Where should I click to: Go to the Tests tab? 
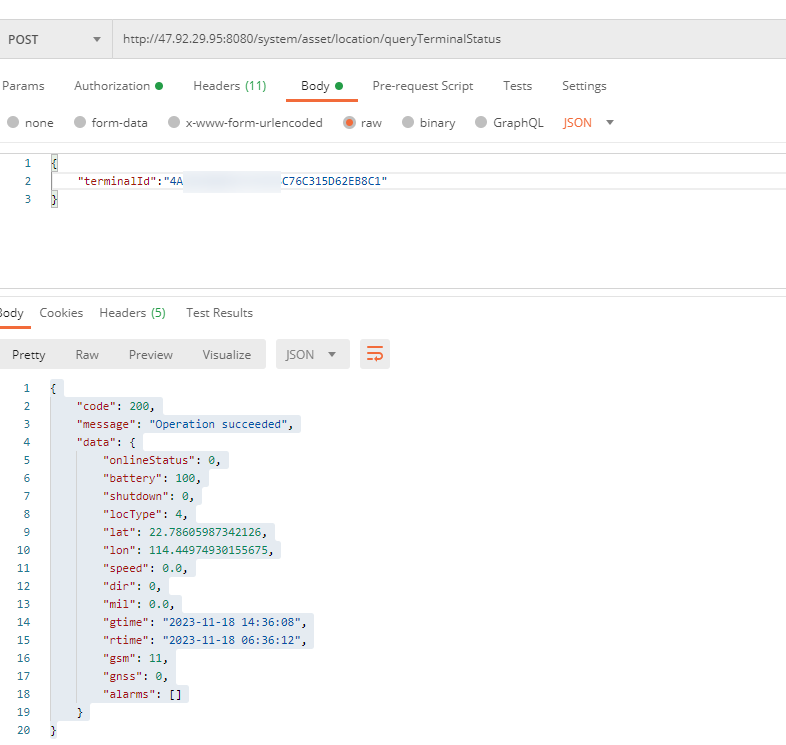tap(517, 86)
